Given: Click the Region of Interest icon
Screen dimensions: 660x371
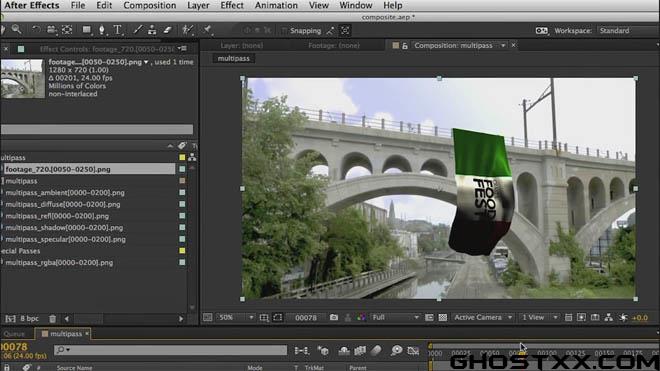Looking at the screenshot, I should pos(429,318).
